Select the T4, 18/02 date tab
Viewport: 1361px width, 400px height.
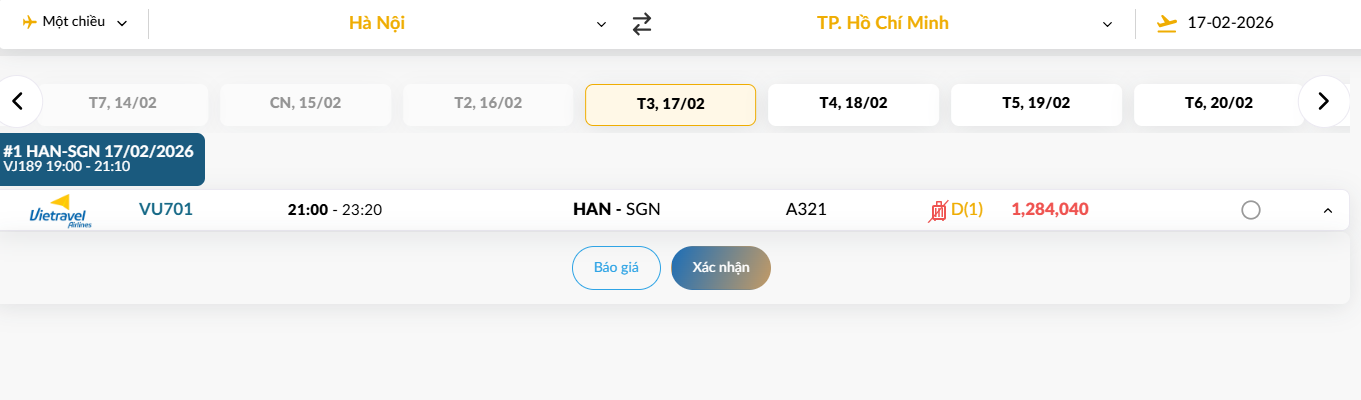853,104
